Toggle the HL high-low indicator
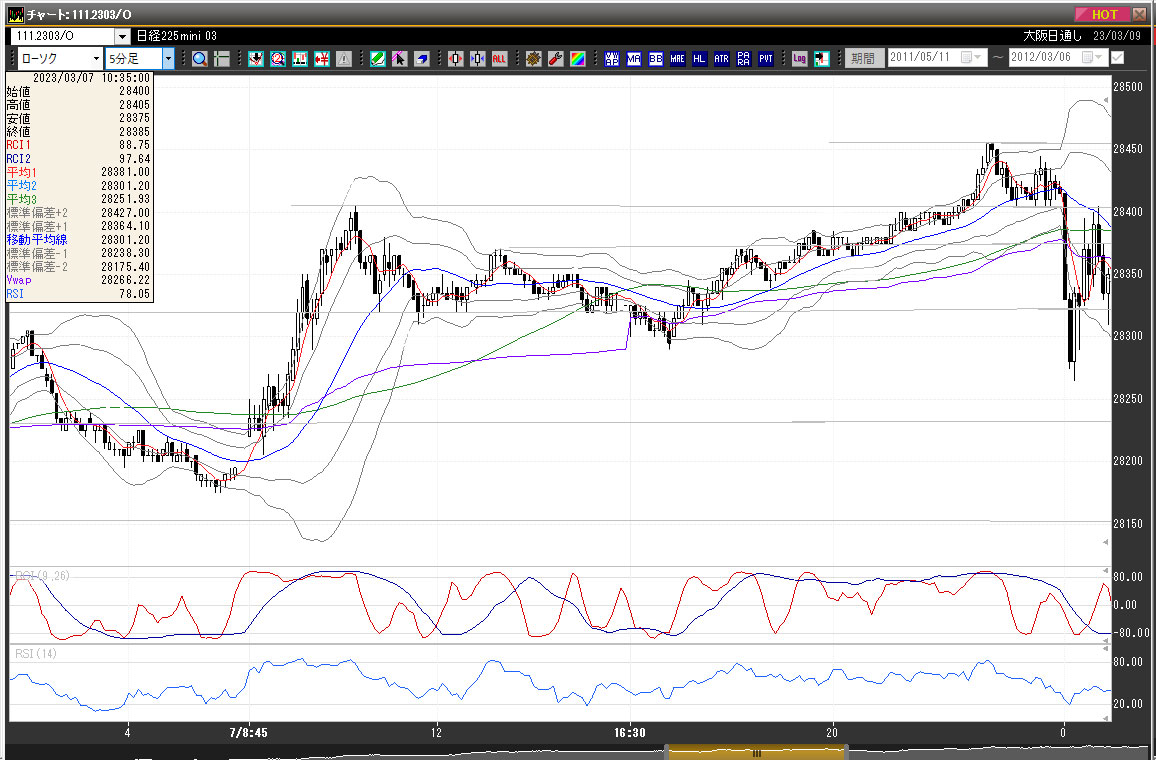The image size is (1156, 760). click(700, 59)
